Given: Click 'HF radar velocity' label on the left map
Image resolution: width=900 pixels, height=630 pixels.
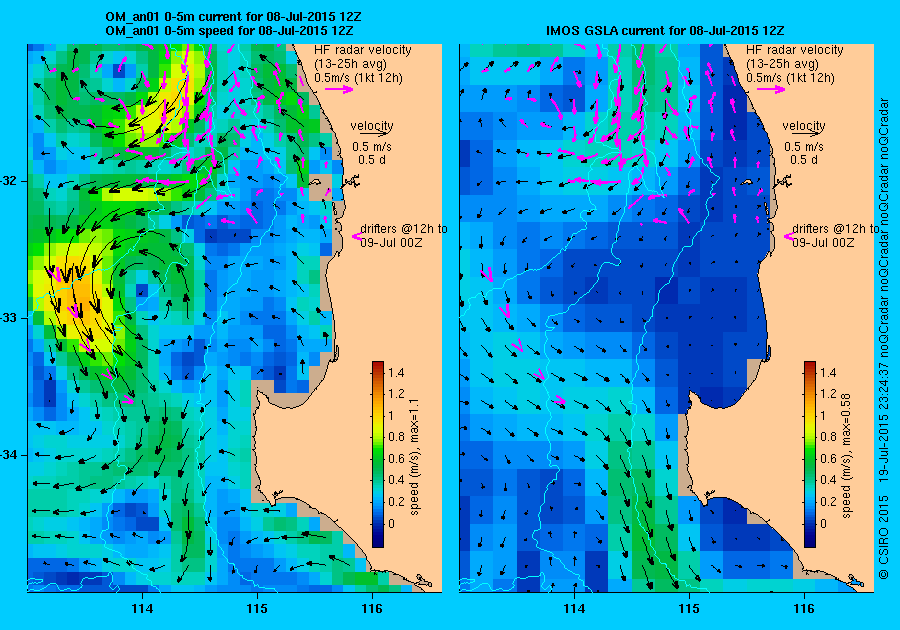Looking at the screenshot, I should point(363,50).
